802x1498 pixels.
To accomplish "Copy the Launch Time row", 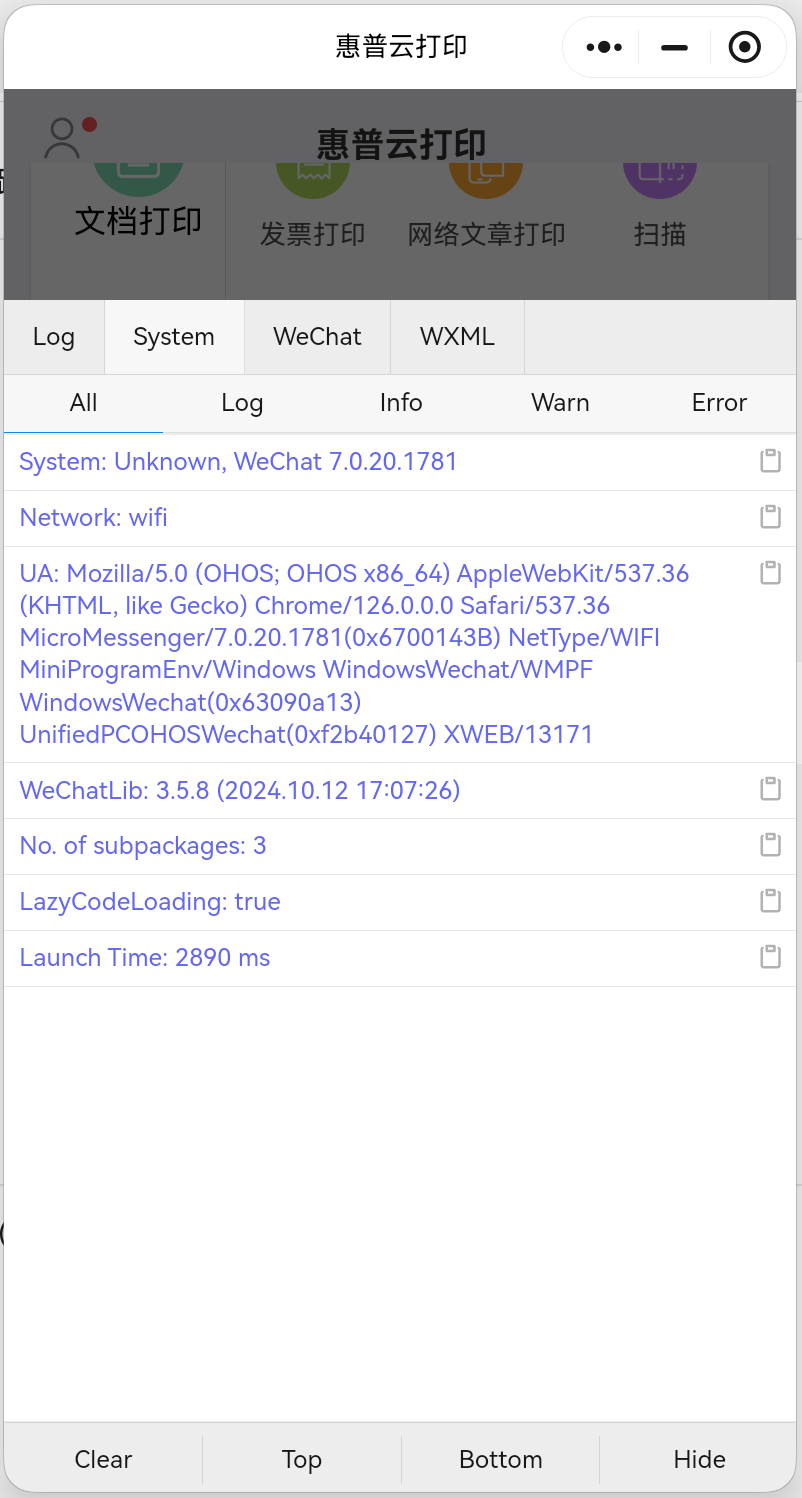I will pos(770,957).
